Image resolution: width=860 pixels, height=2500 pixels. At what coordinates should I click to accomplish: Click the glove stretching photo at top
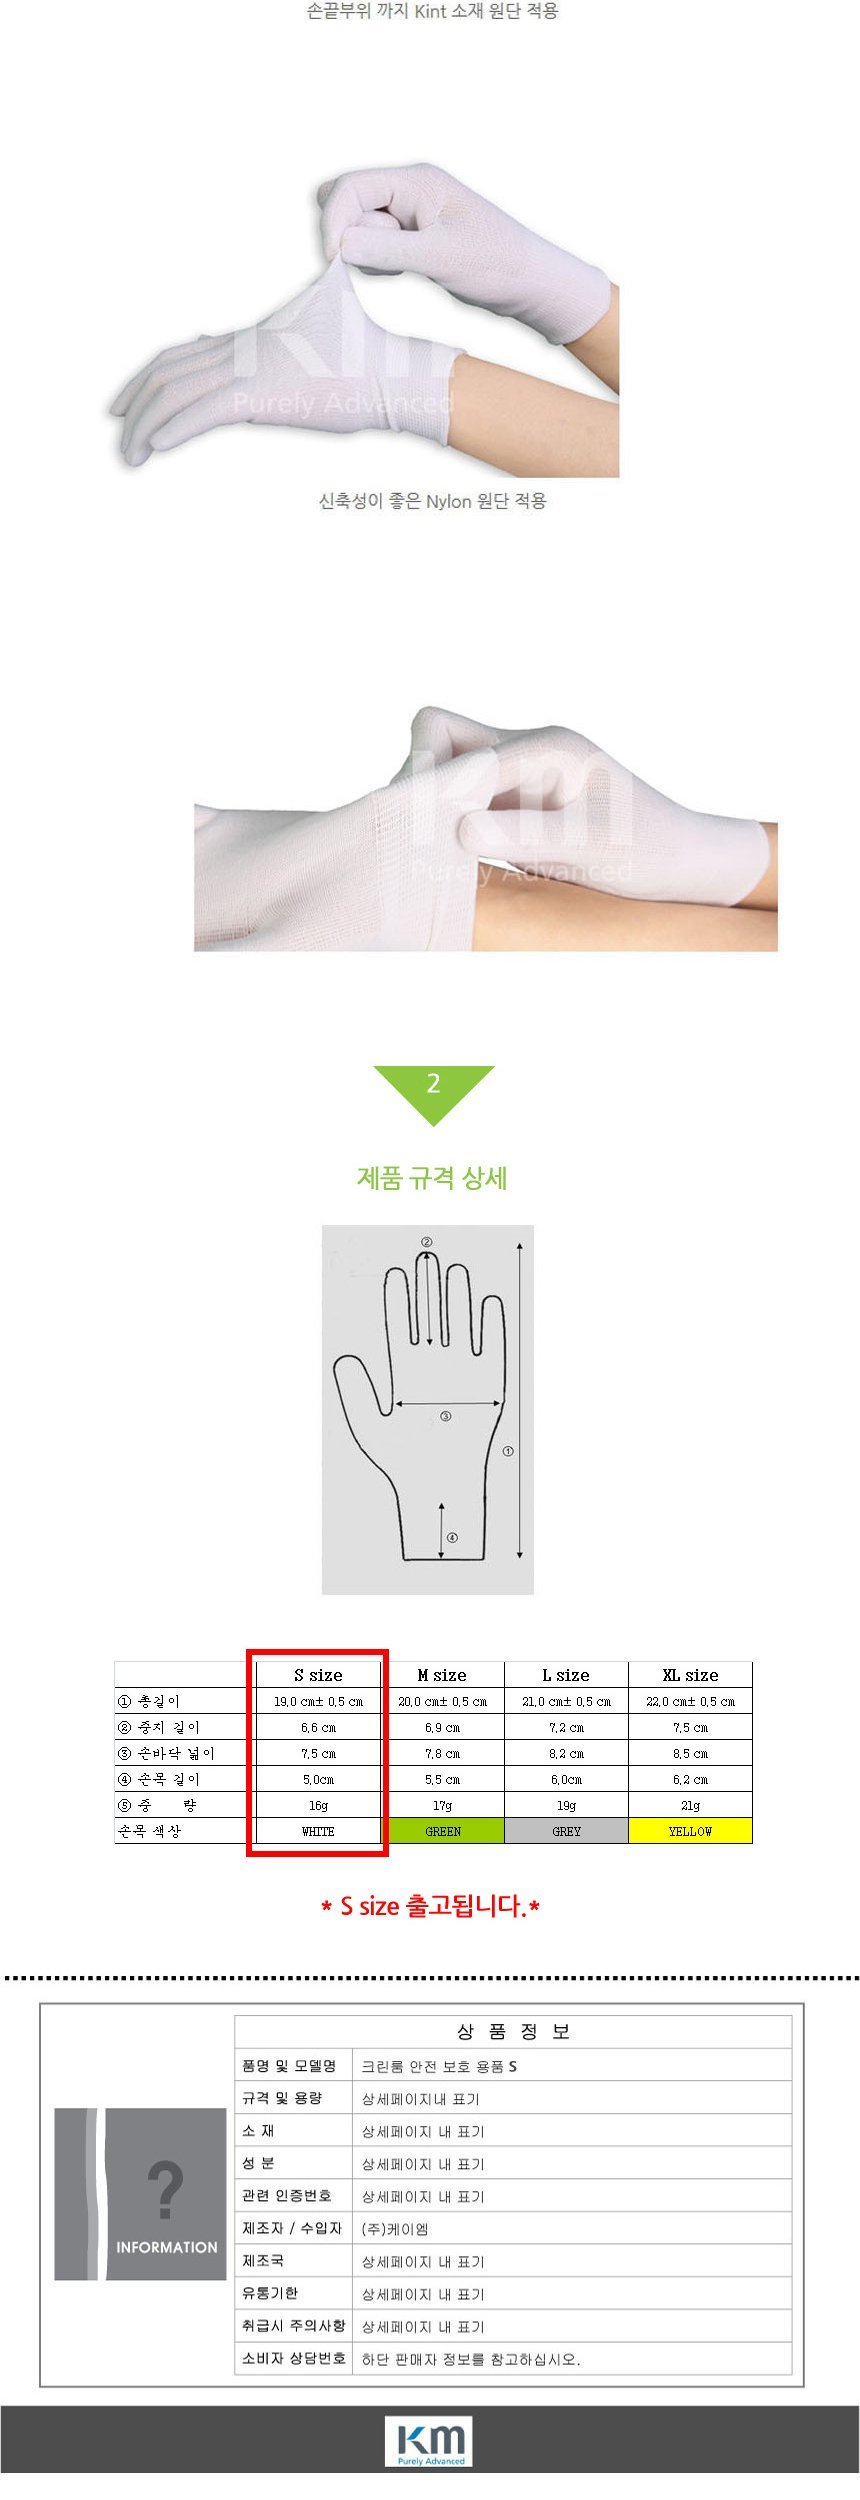pyautogui.click(x=364, y=320)
